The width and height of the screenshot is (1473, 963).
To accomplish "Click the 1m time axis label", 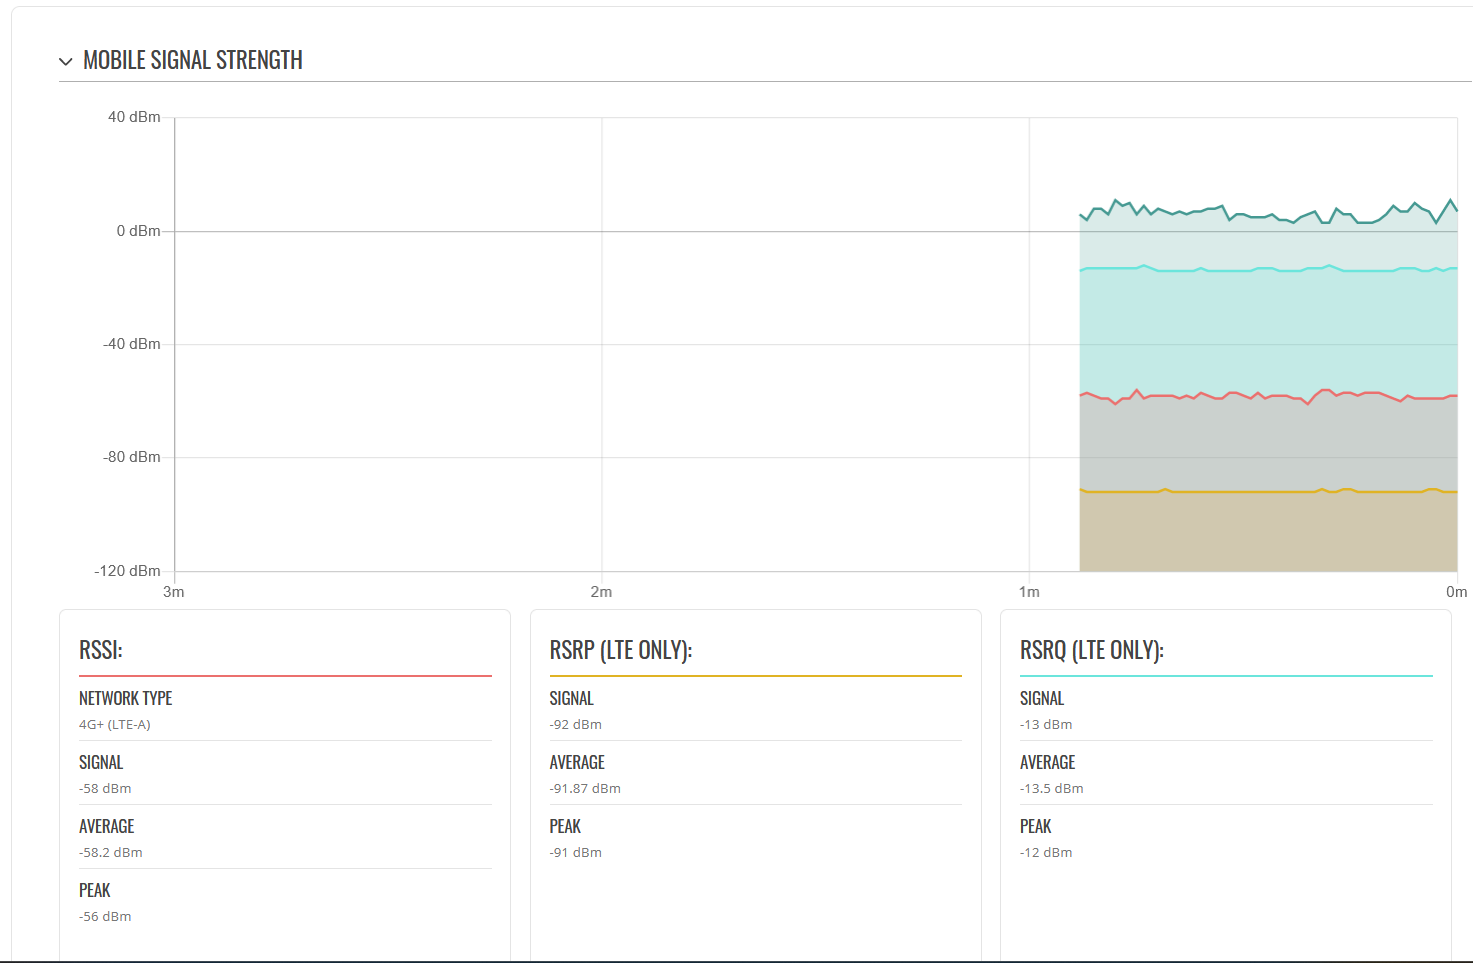I will 1029,592.
